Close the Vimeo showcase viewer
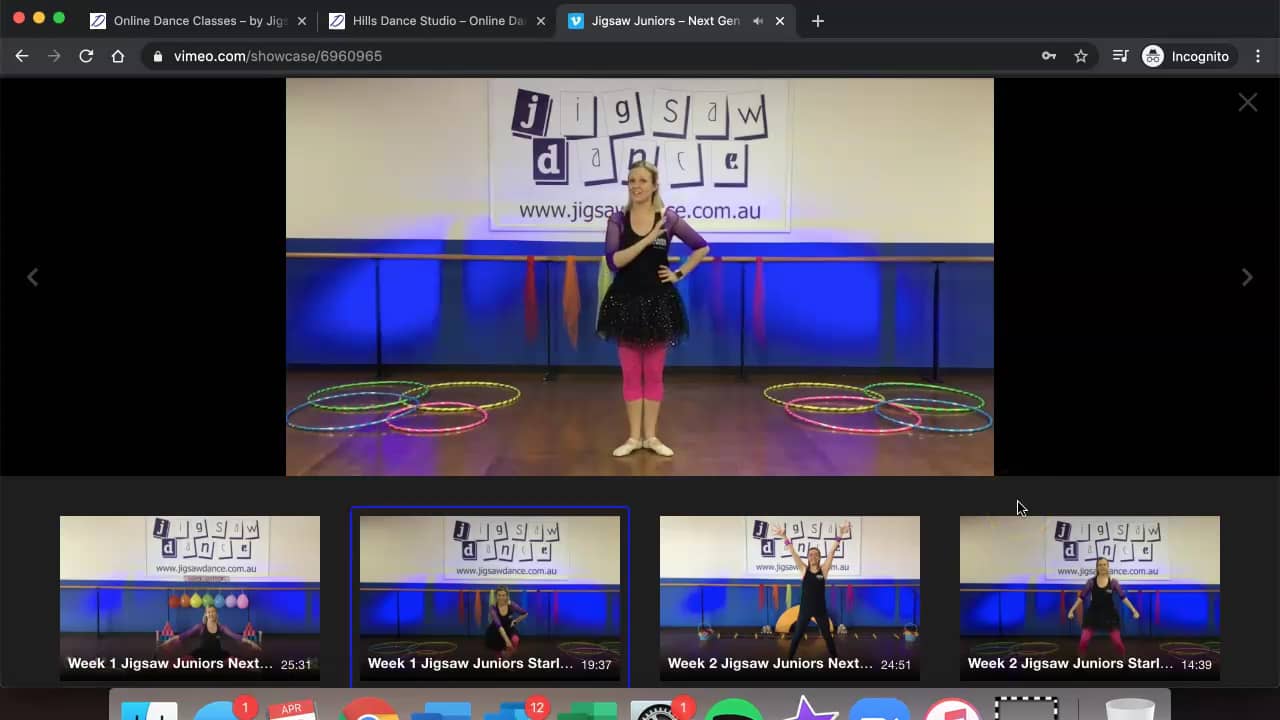This screenshot has height=720, width=1280. pyautogui.click(x=1248, y=102)
